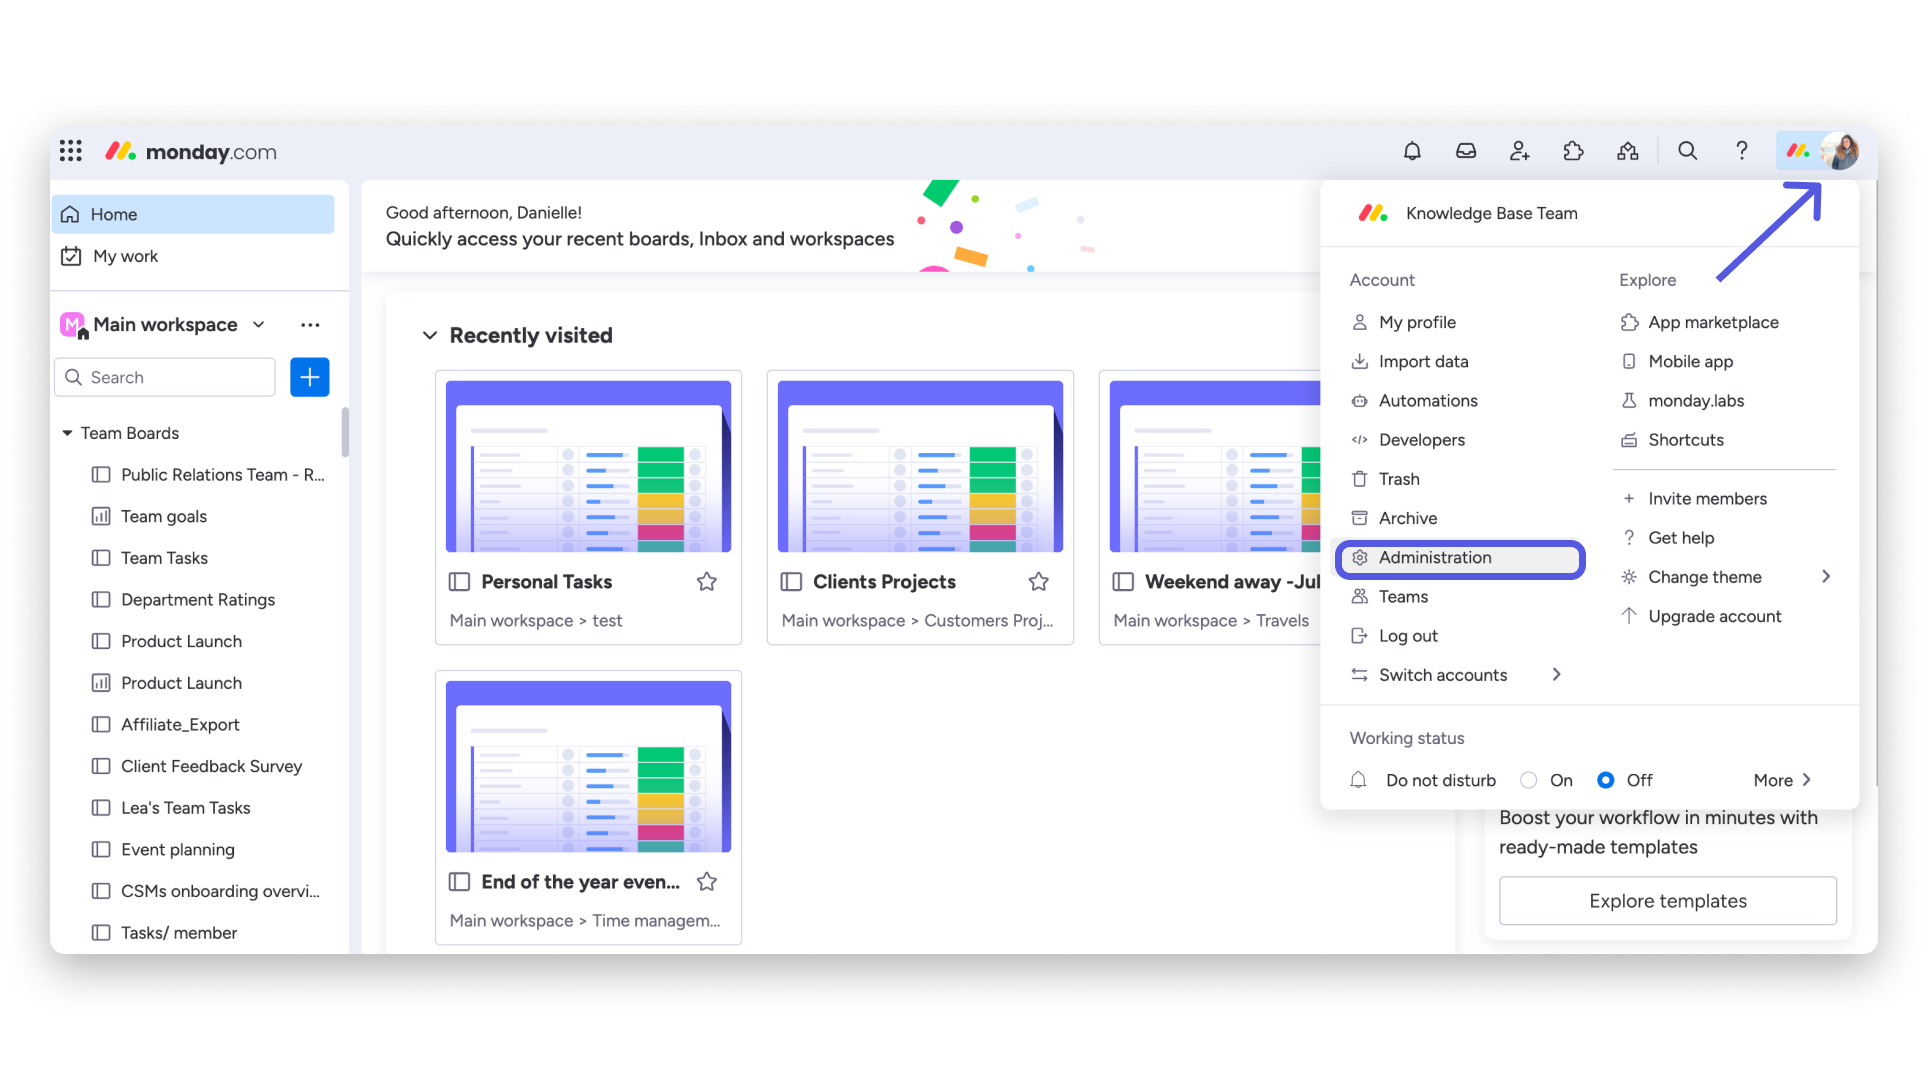Open Public Relations Team board
This screenshot has width=1928, height=1080.
click(x=222, y=475)
